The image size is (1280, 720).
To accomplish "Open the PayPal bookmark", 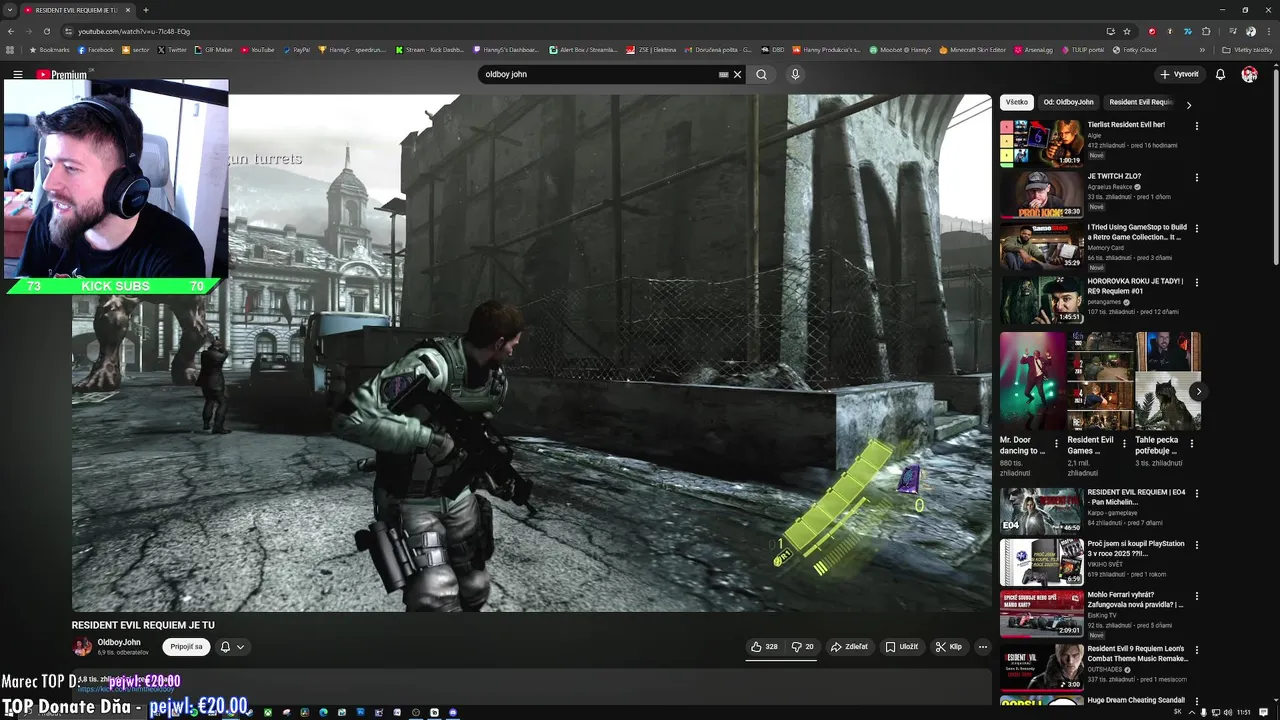I will pyautogui.click(x=296, y=49).
